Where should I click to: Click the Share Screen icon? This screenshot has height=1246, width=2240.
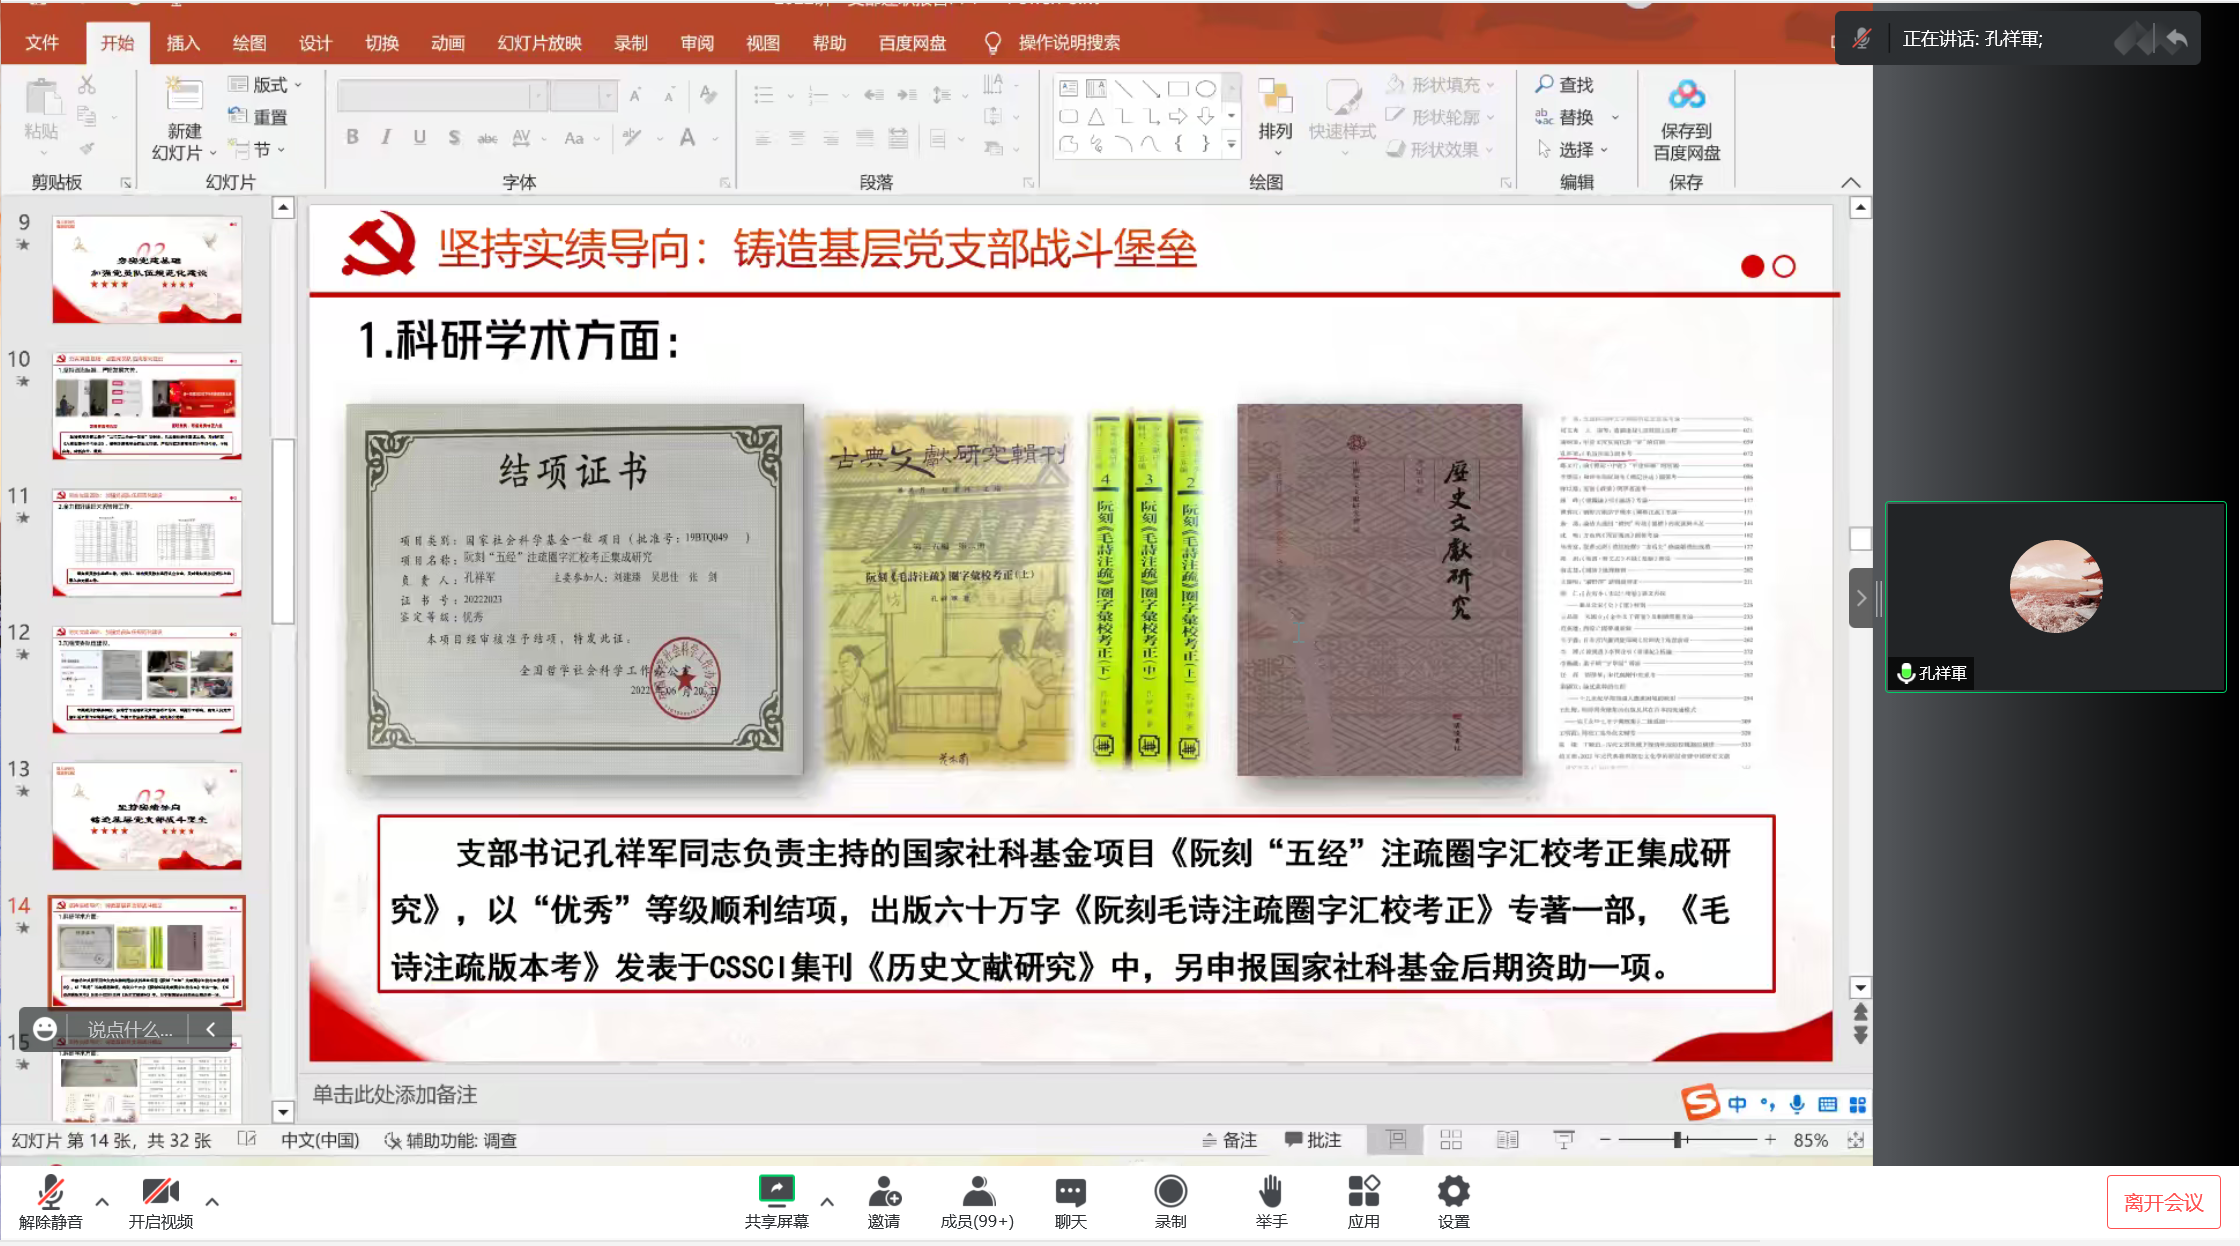click(776, 1190)
